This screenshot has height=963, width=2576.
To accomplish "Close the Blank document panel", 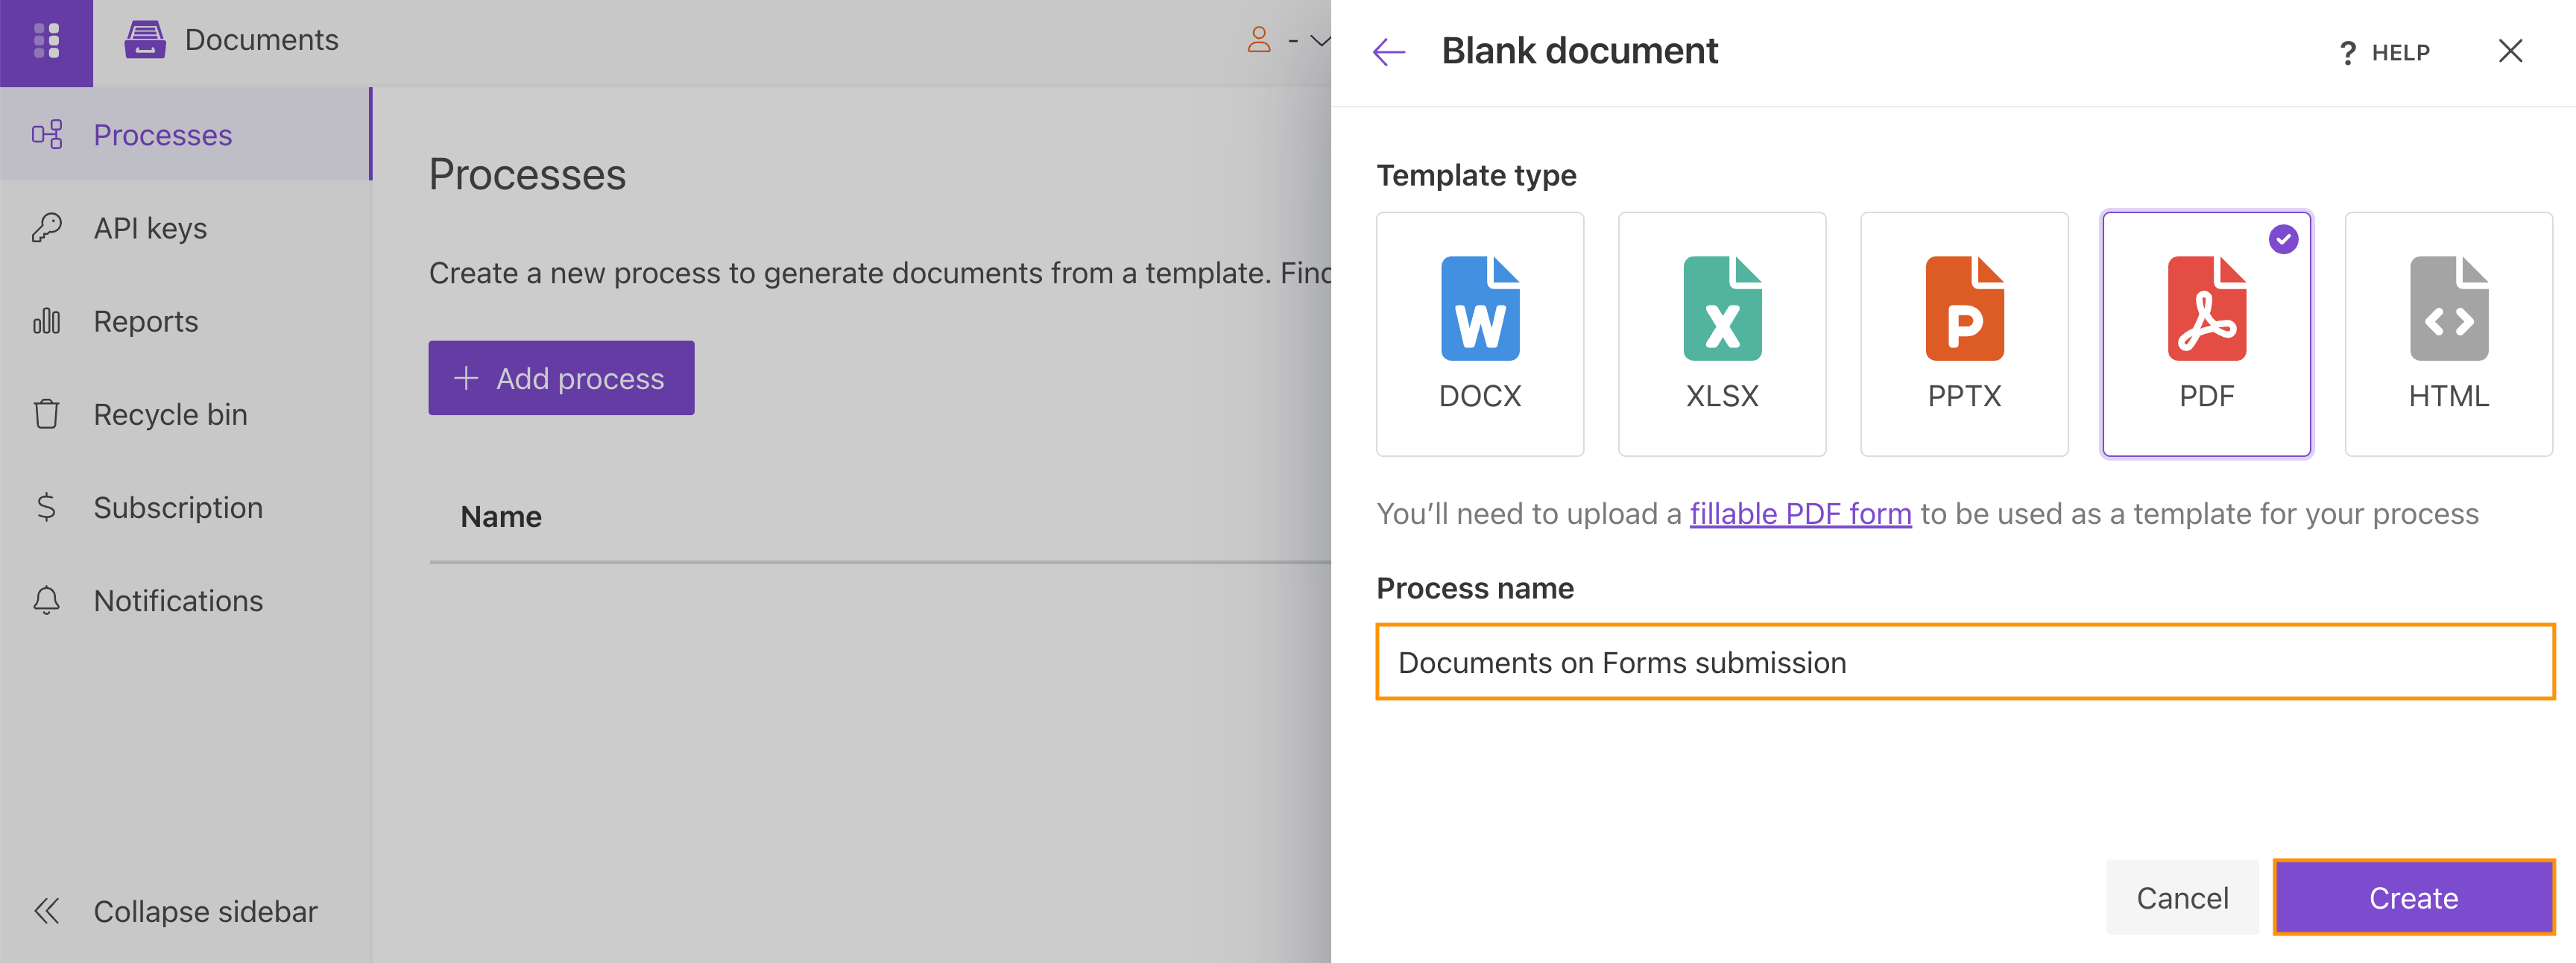I will pos(2510,51).
